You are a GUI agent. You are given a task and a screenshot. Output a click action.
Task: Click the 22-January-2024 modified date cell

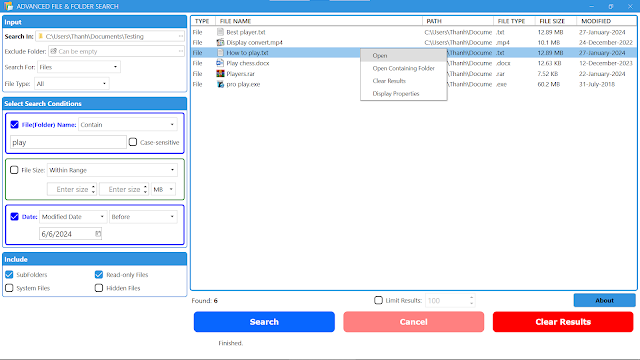pyautogui.click(x=602, y=74)
